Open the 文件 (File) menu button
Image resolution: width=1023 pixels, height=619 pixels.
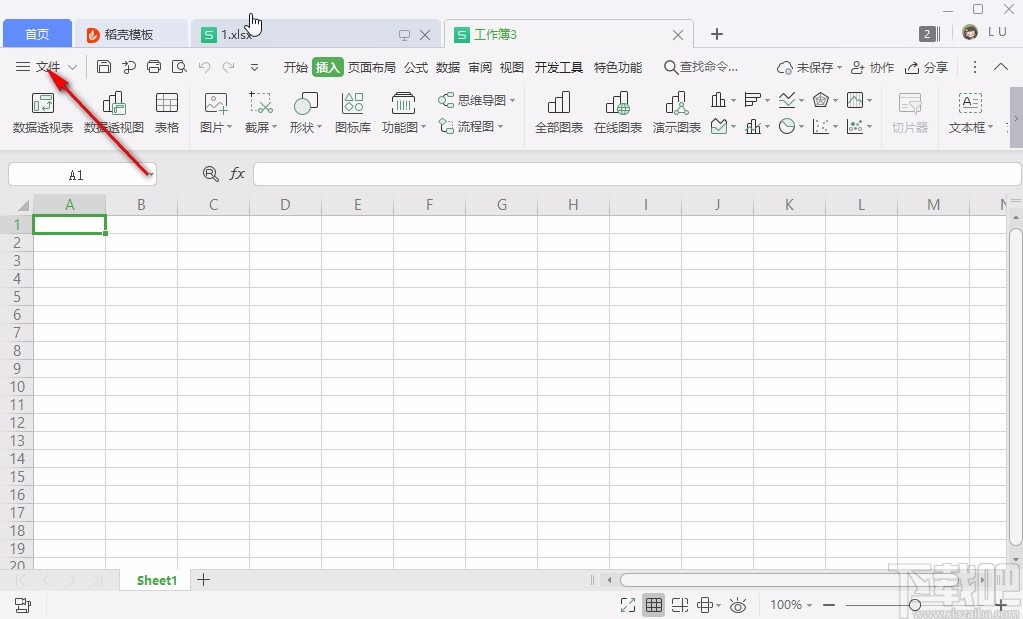click(x=46, y=67)
